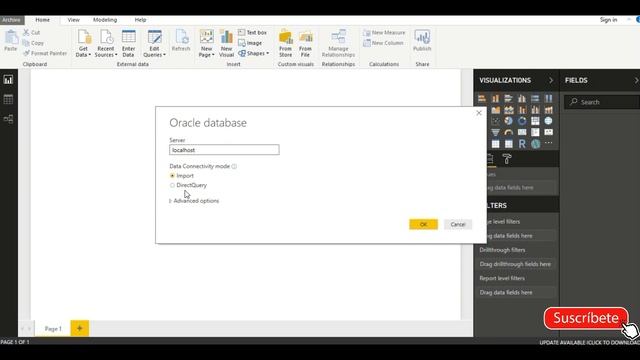This screenshot has height=360, width=640.
Task: Open the Shapes dropdown
Action: pos(253,53)
